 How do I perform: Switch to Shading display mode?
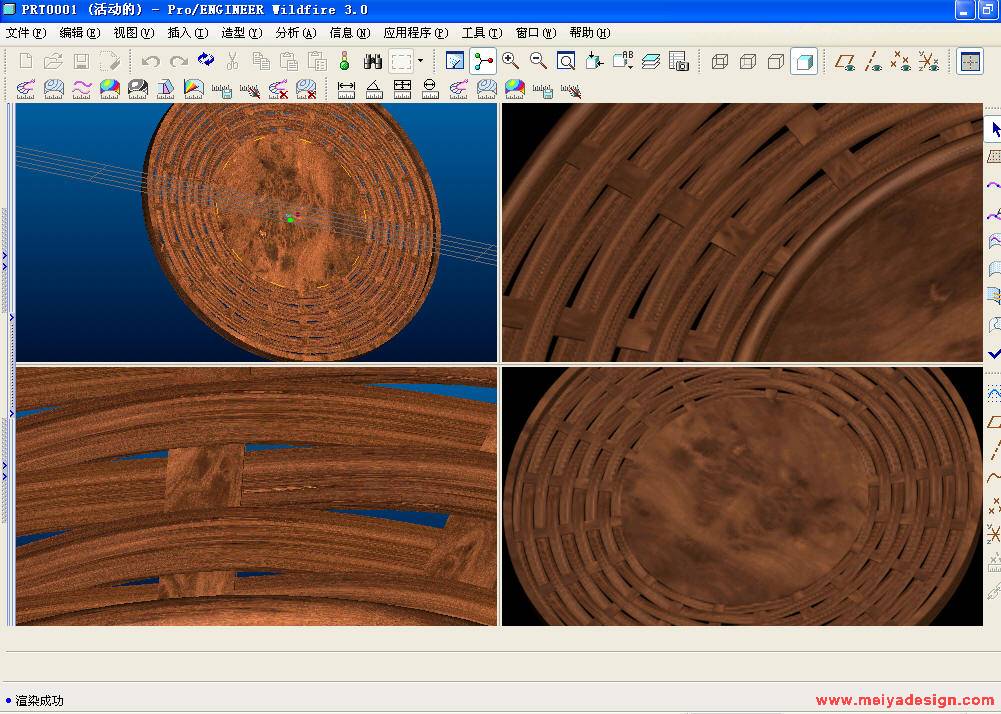pyautogui.click(x=804, y=61)
